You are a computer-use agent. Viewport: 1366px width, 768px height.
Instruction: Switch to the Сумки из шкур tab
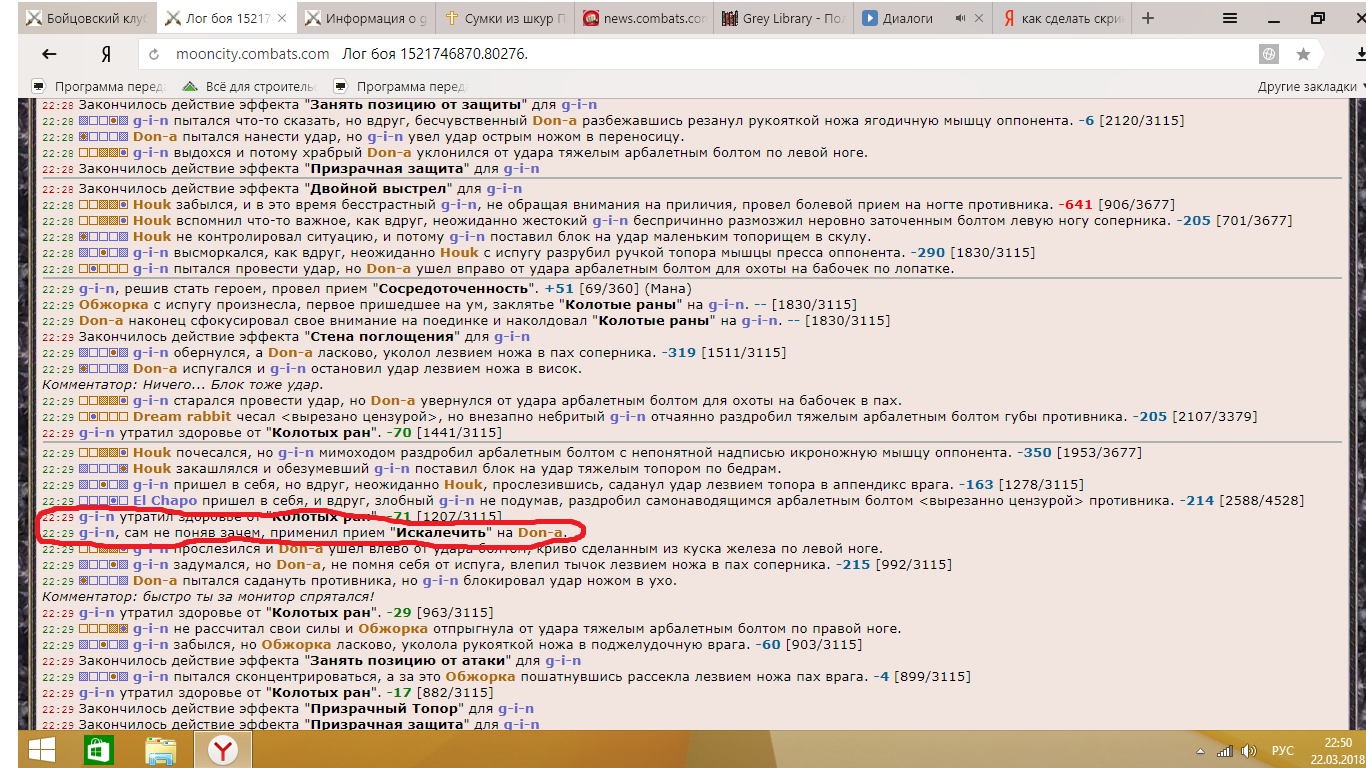[x=506, y=18]
